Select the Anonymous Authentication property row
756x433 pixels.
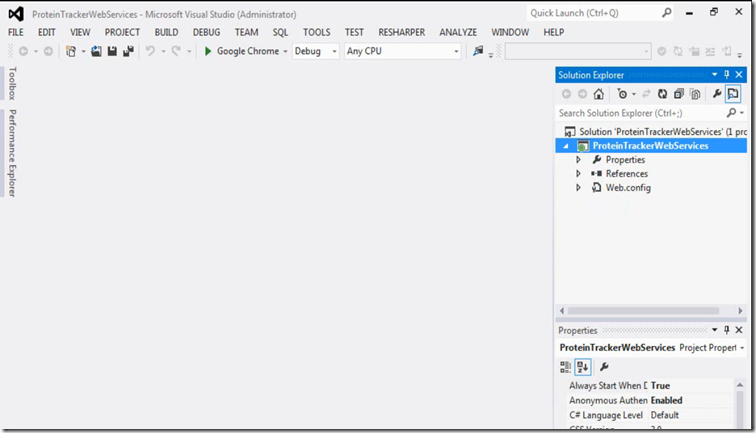click(x=650, y=400)
